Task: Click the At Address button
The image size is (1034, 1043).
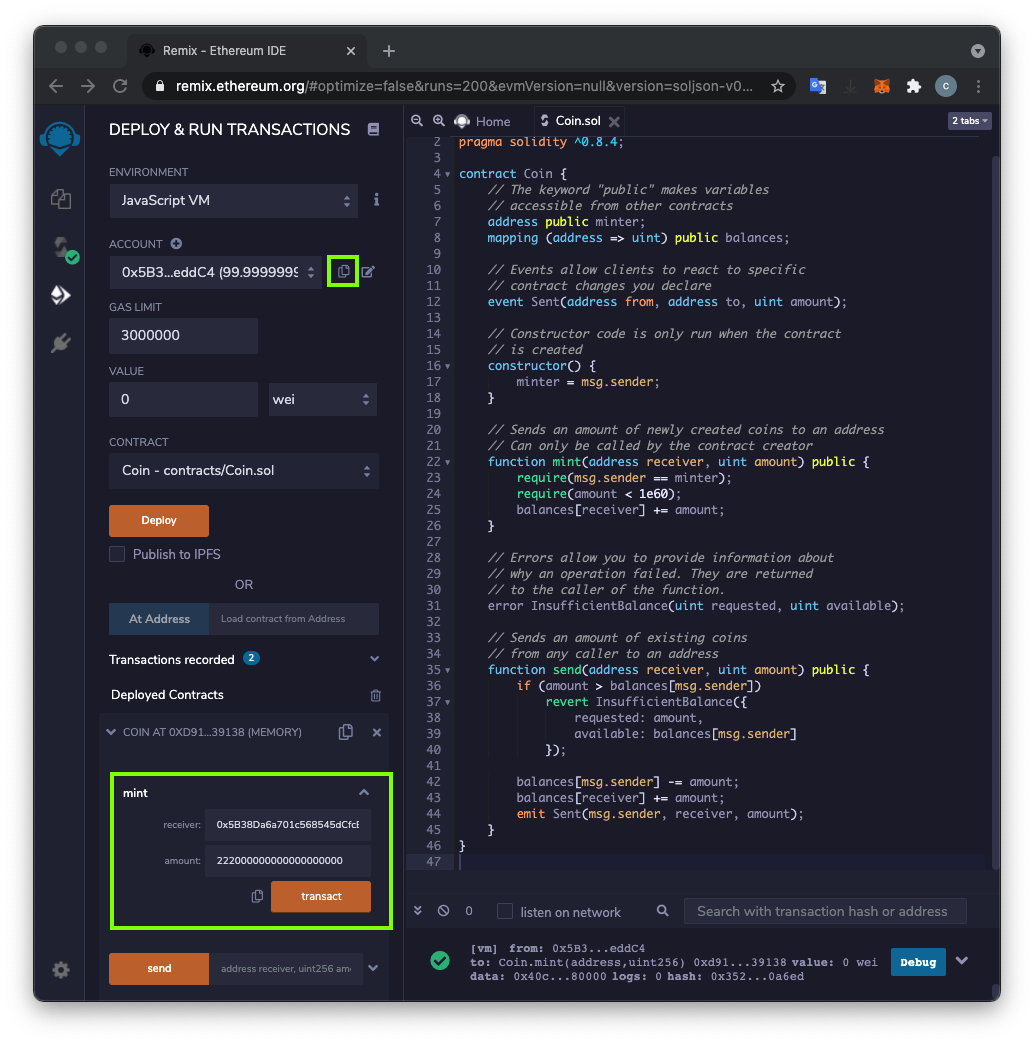Action: pos(159,619)
